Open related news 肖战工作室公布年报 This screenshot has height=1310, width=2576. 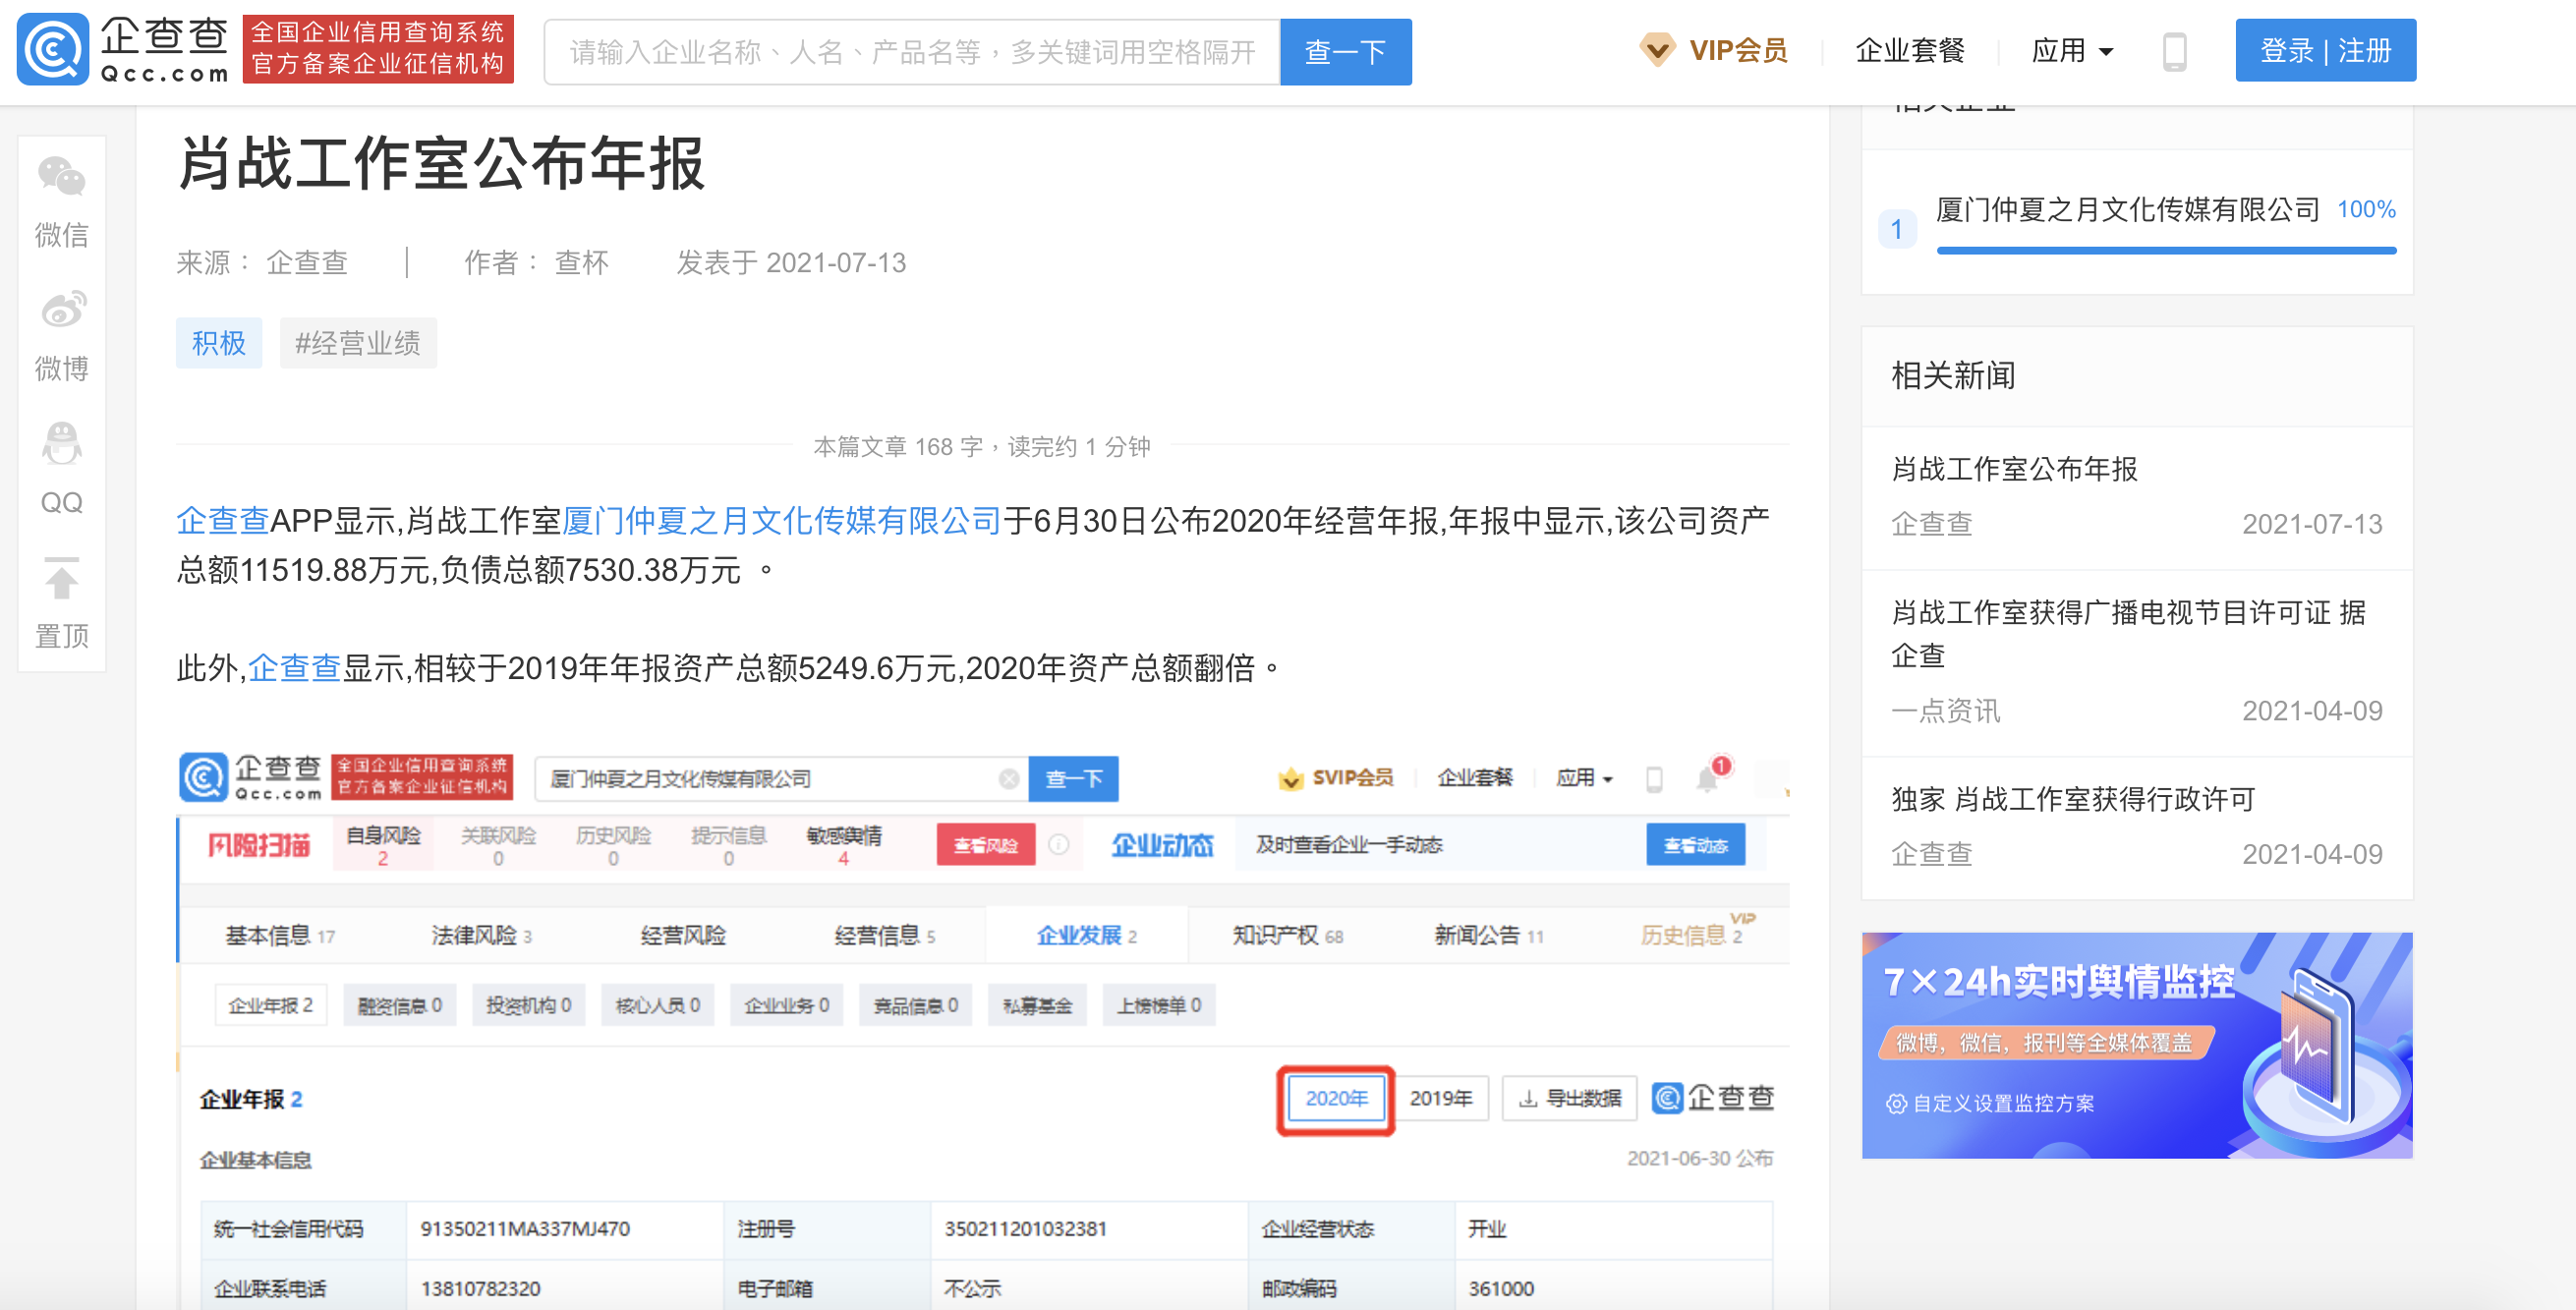coord(2014,469)
